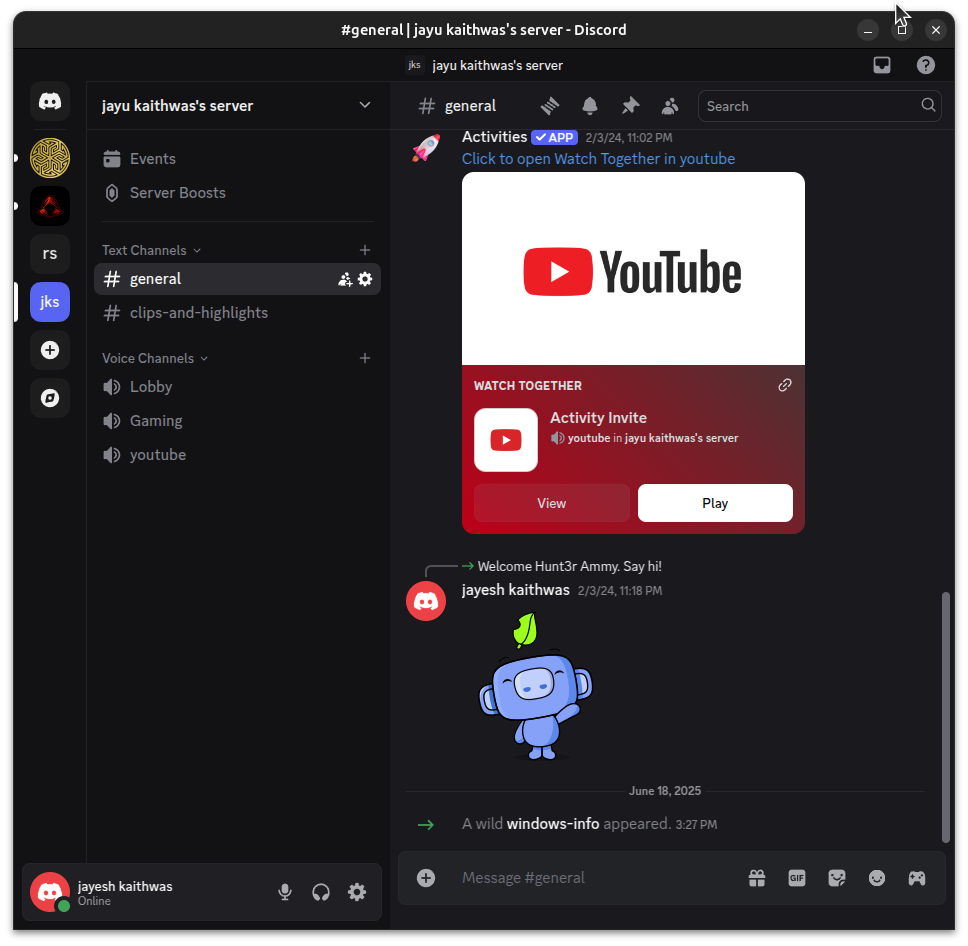Click the APP verified badge
The width and height of the screenshot is (968, 946).
555,137
